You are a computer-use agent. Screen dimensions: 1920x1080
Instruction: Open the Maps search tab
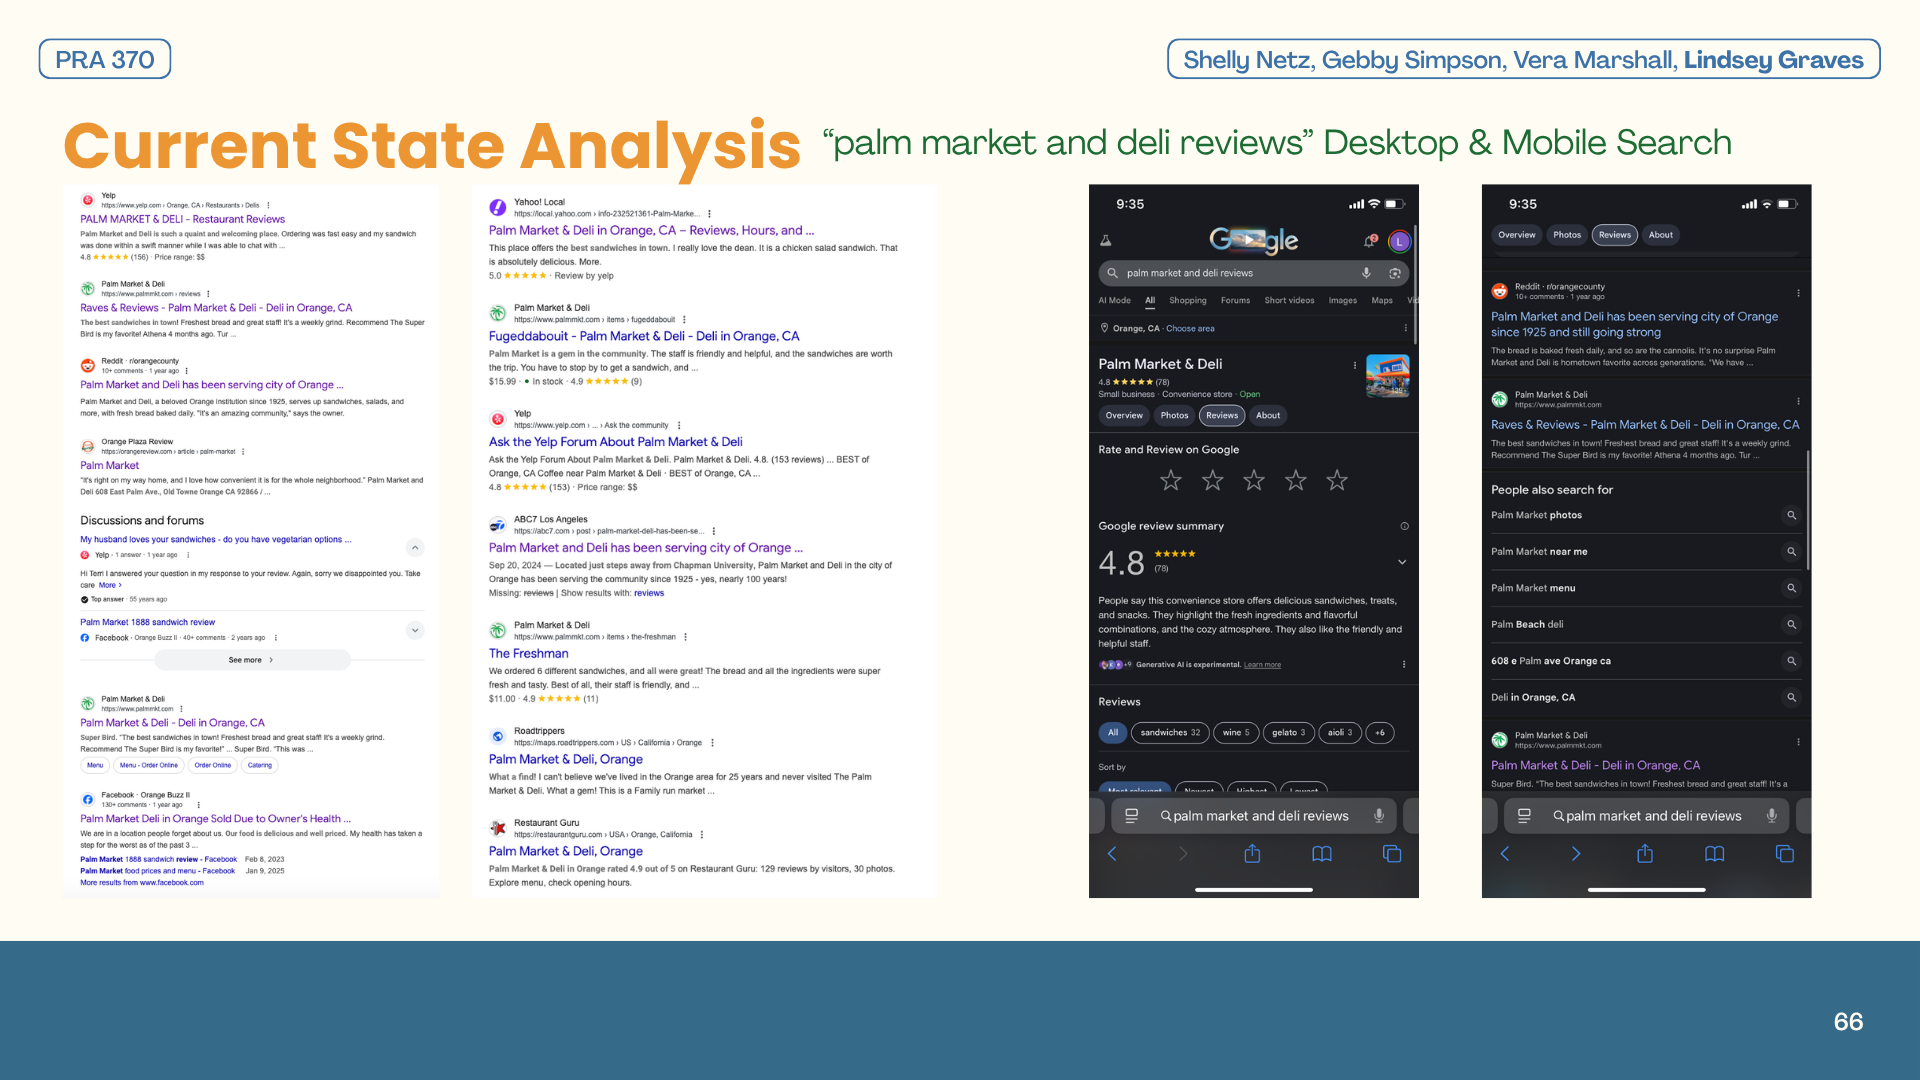1382,300
